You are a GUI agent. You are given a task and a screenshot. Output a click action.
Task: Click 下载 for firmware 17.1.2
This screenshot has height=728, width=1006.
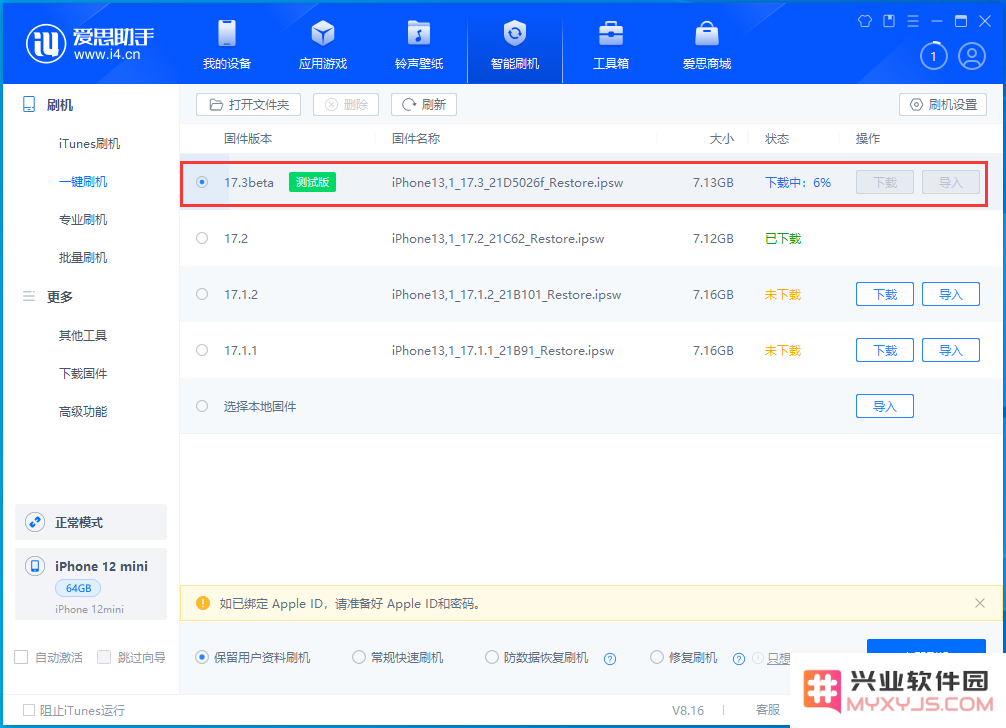point(885,294)
